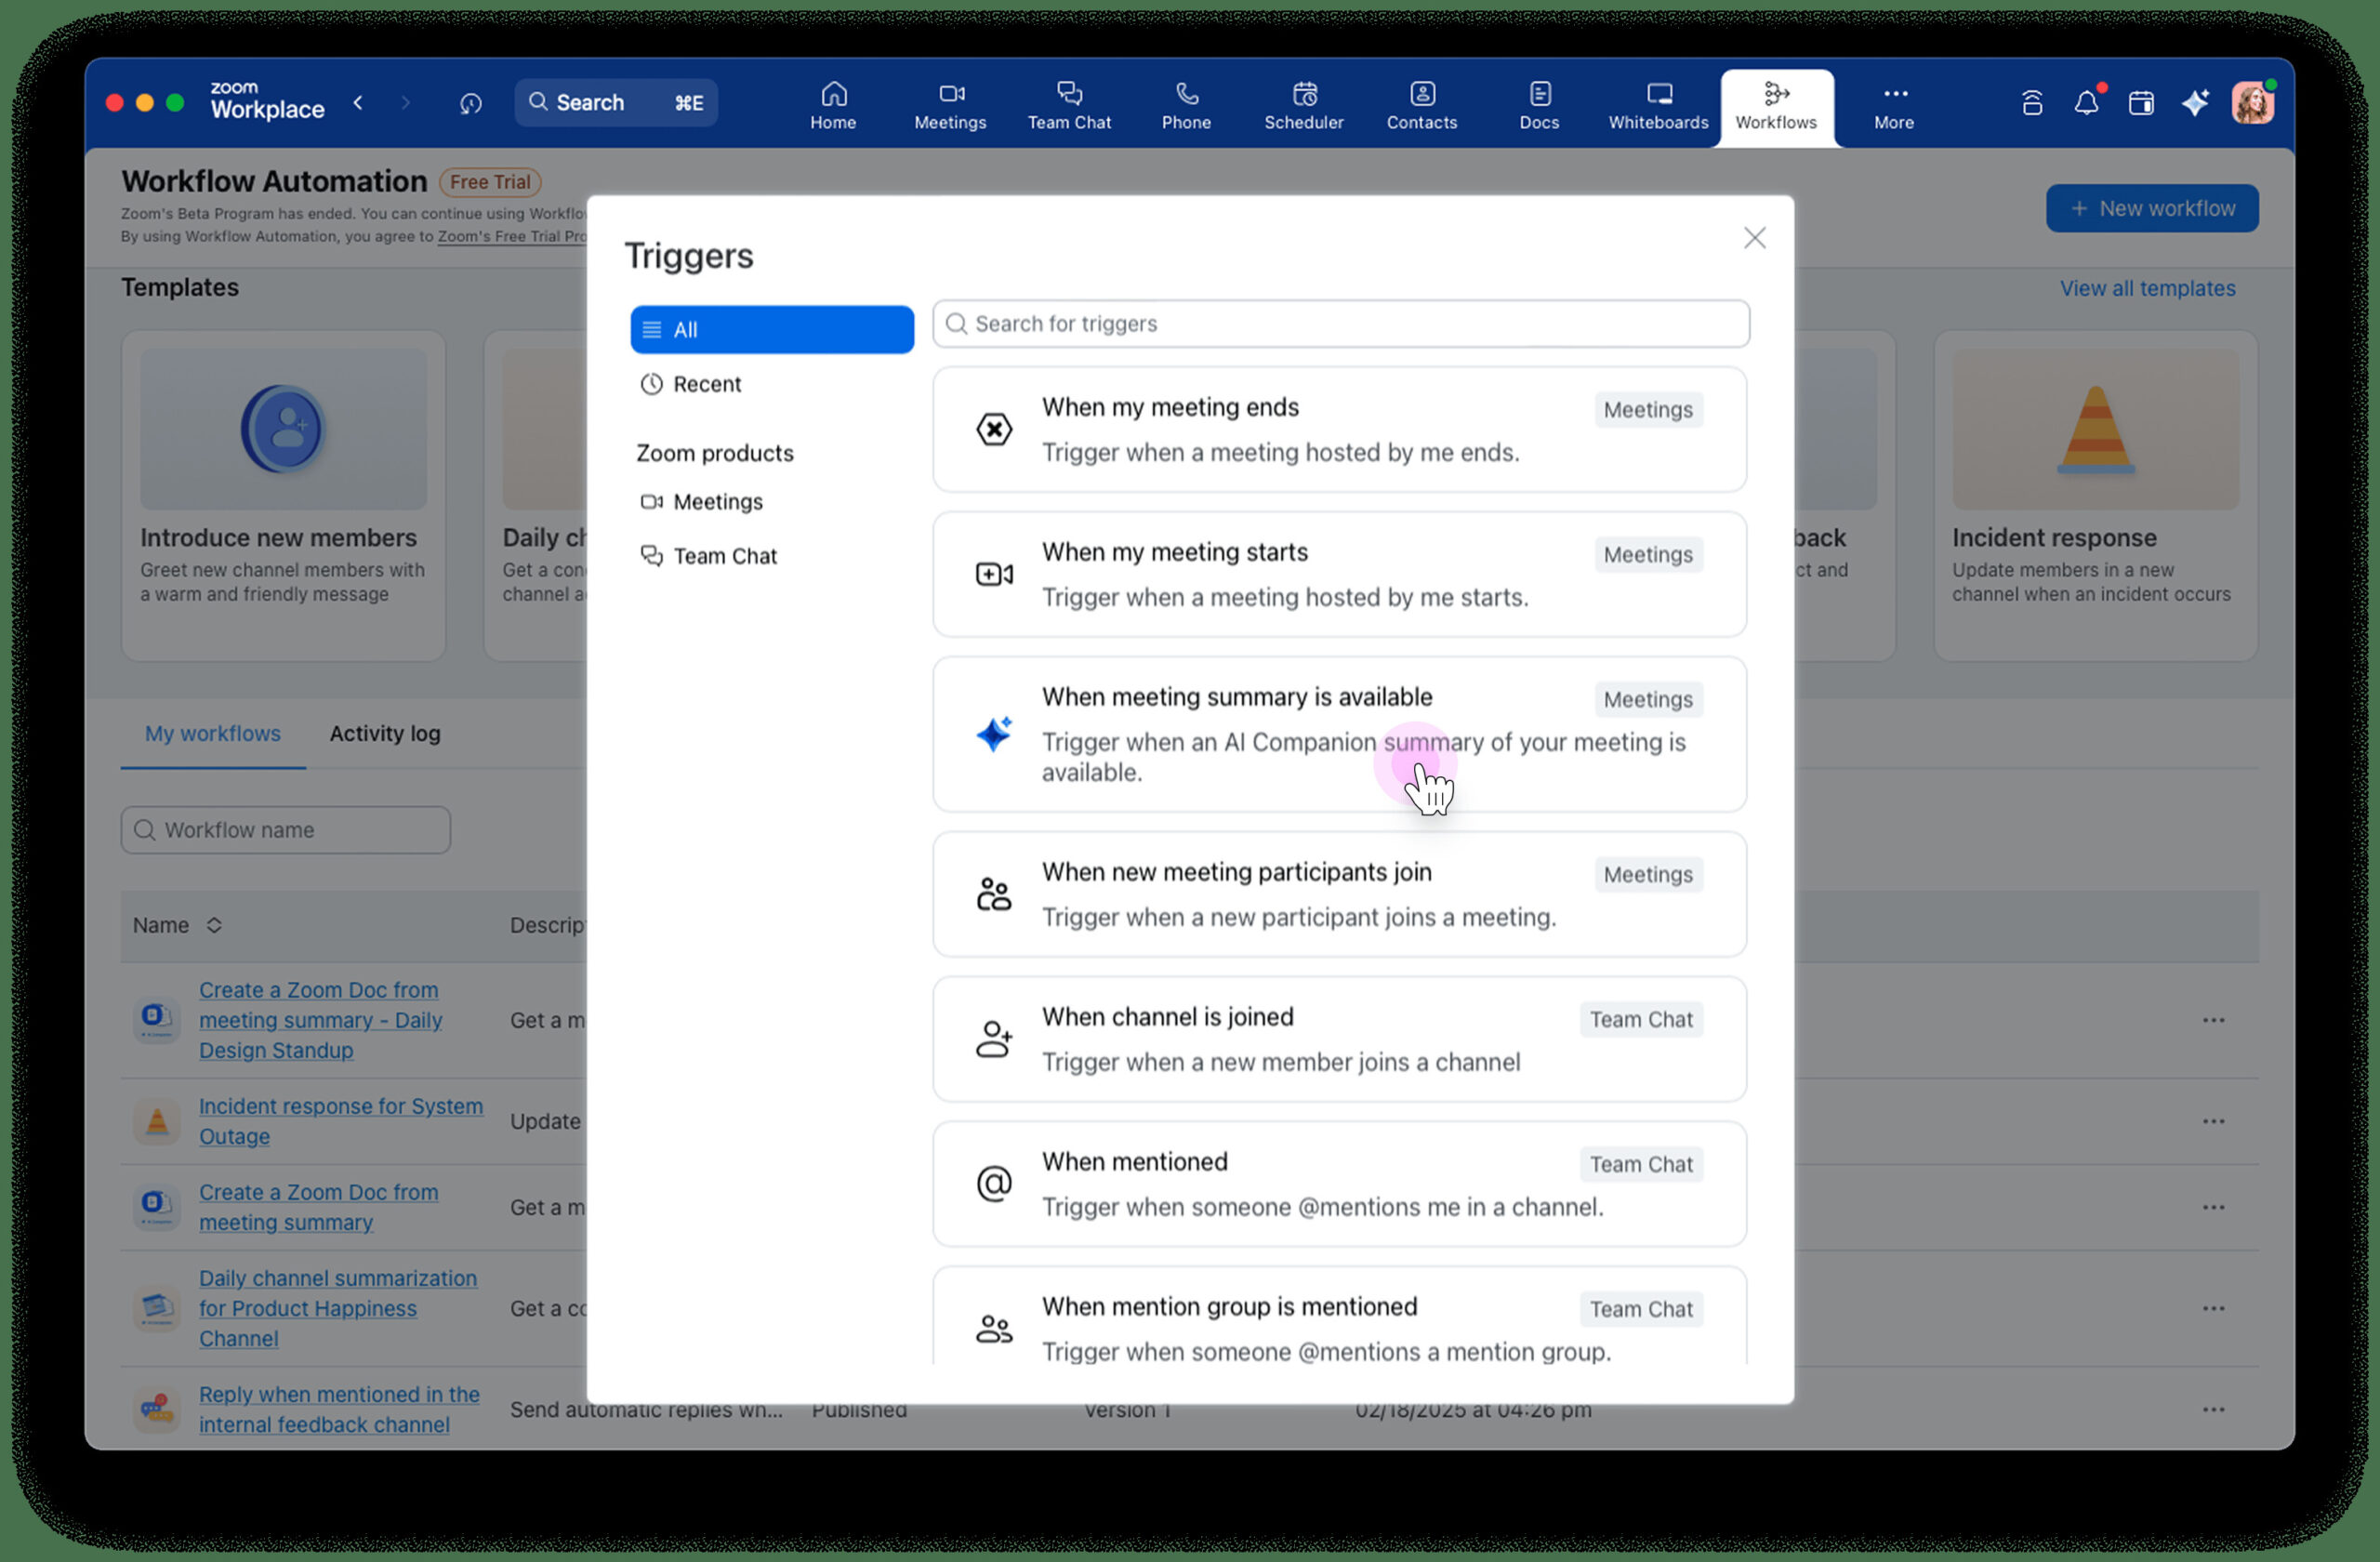Viewport: 2380px width, 1562px height.
Task: Open Reply when mentioned in internal feedback workflow
Action: tap(339, 1409)
